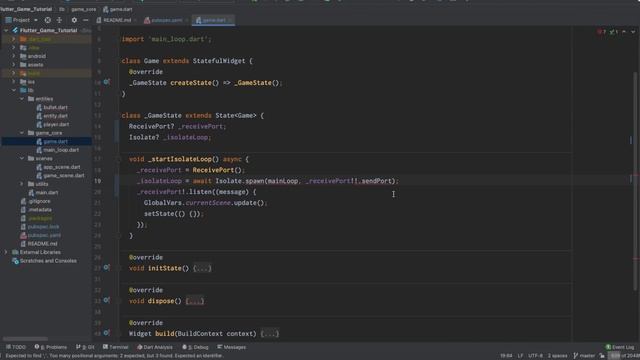The height and width of the screenshot is (360, 640).
Task: Collapse the entities folder
Action: coord(22,99)
